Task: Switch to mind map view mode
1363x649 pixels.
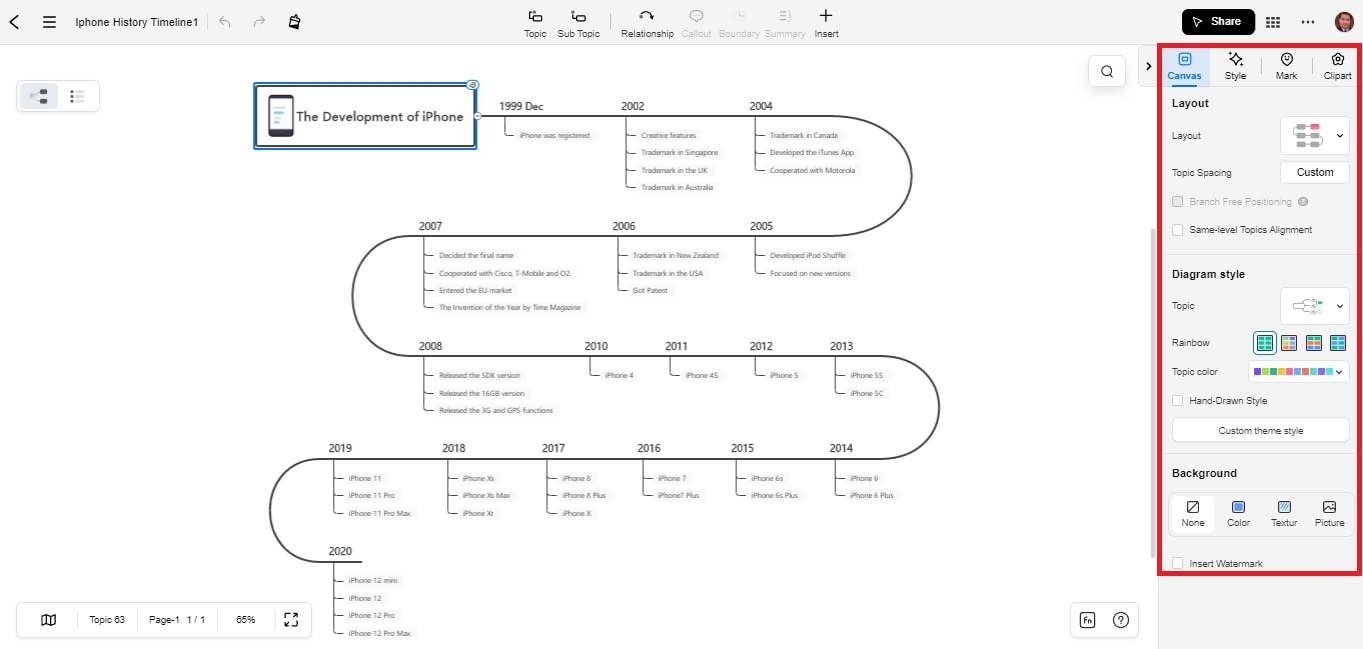Action: click(39, 96)
